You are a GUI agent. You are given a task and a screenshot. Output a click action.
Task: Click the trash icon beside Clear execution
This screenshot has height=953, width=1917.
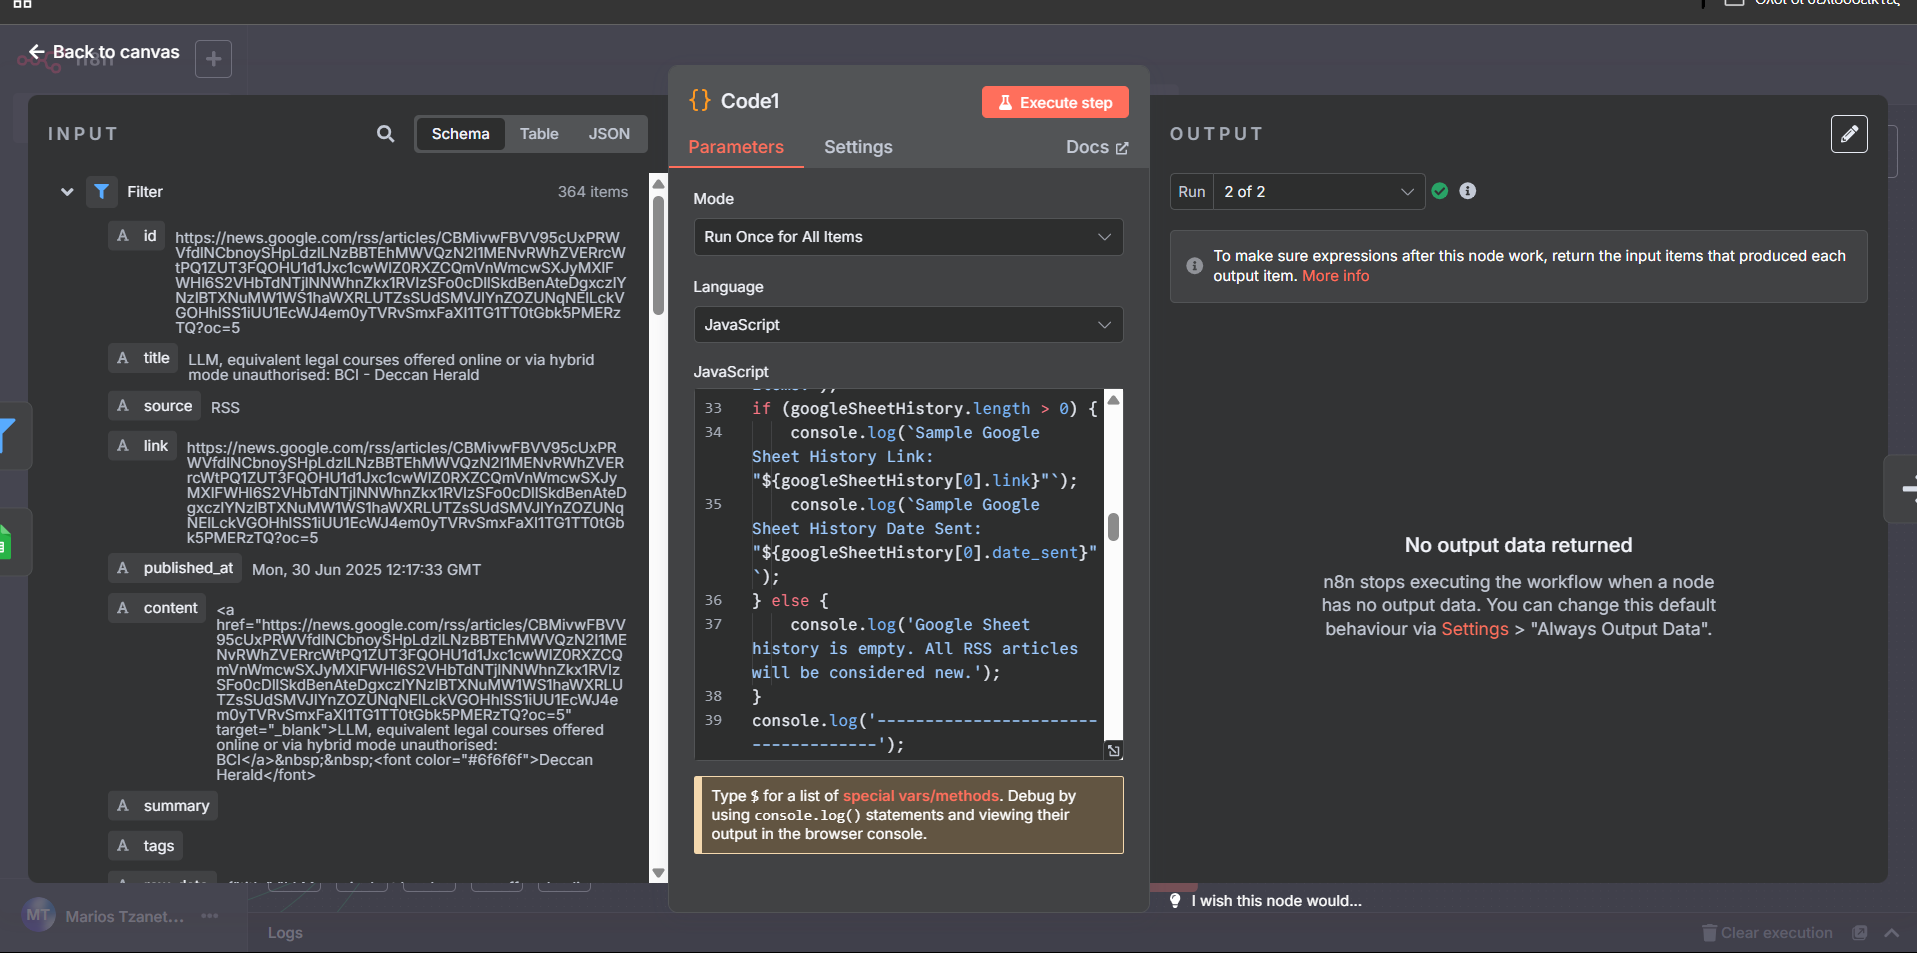point(1709,933)
